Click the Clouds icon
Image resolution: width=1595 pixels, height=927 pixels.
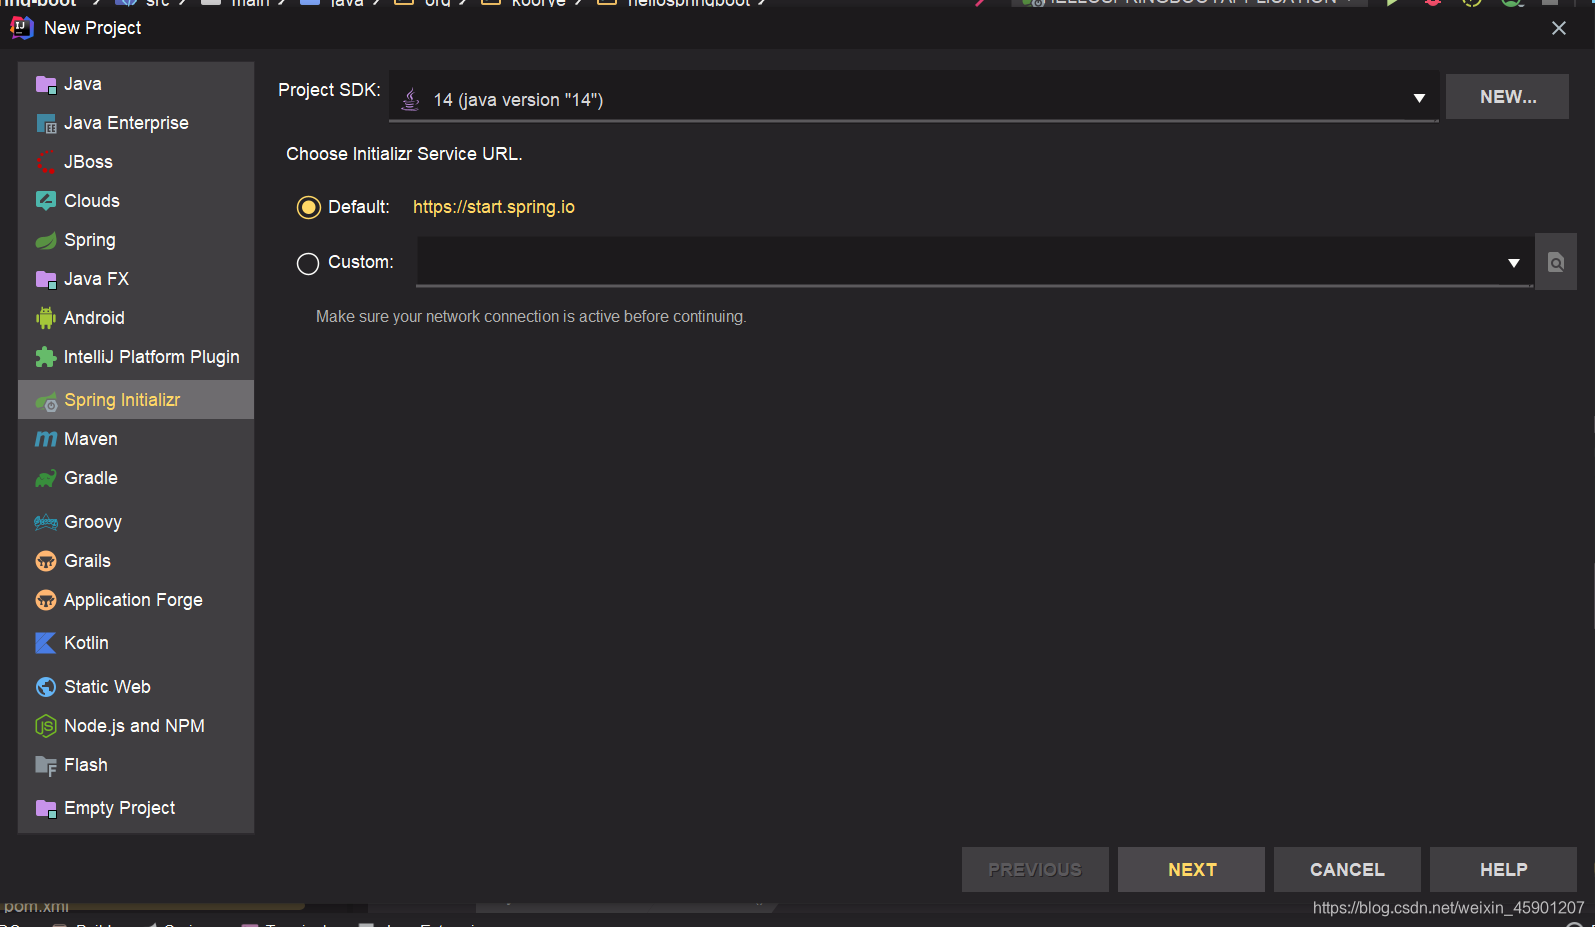pyautogui.click(x=46, y=201)
